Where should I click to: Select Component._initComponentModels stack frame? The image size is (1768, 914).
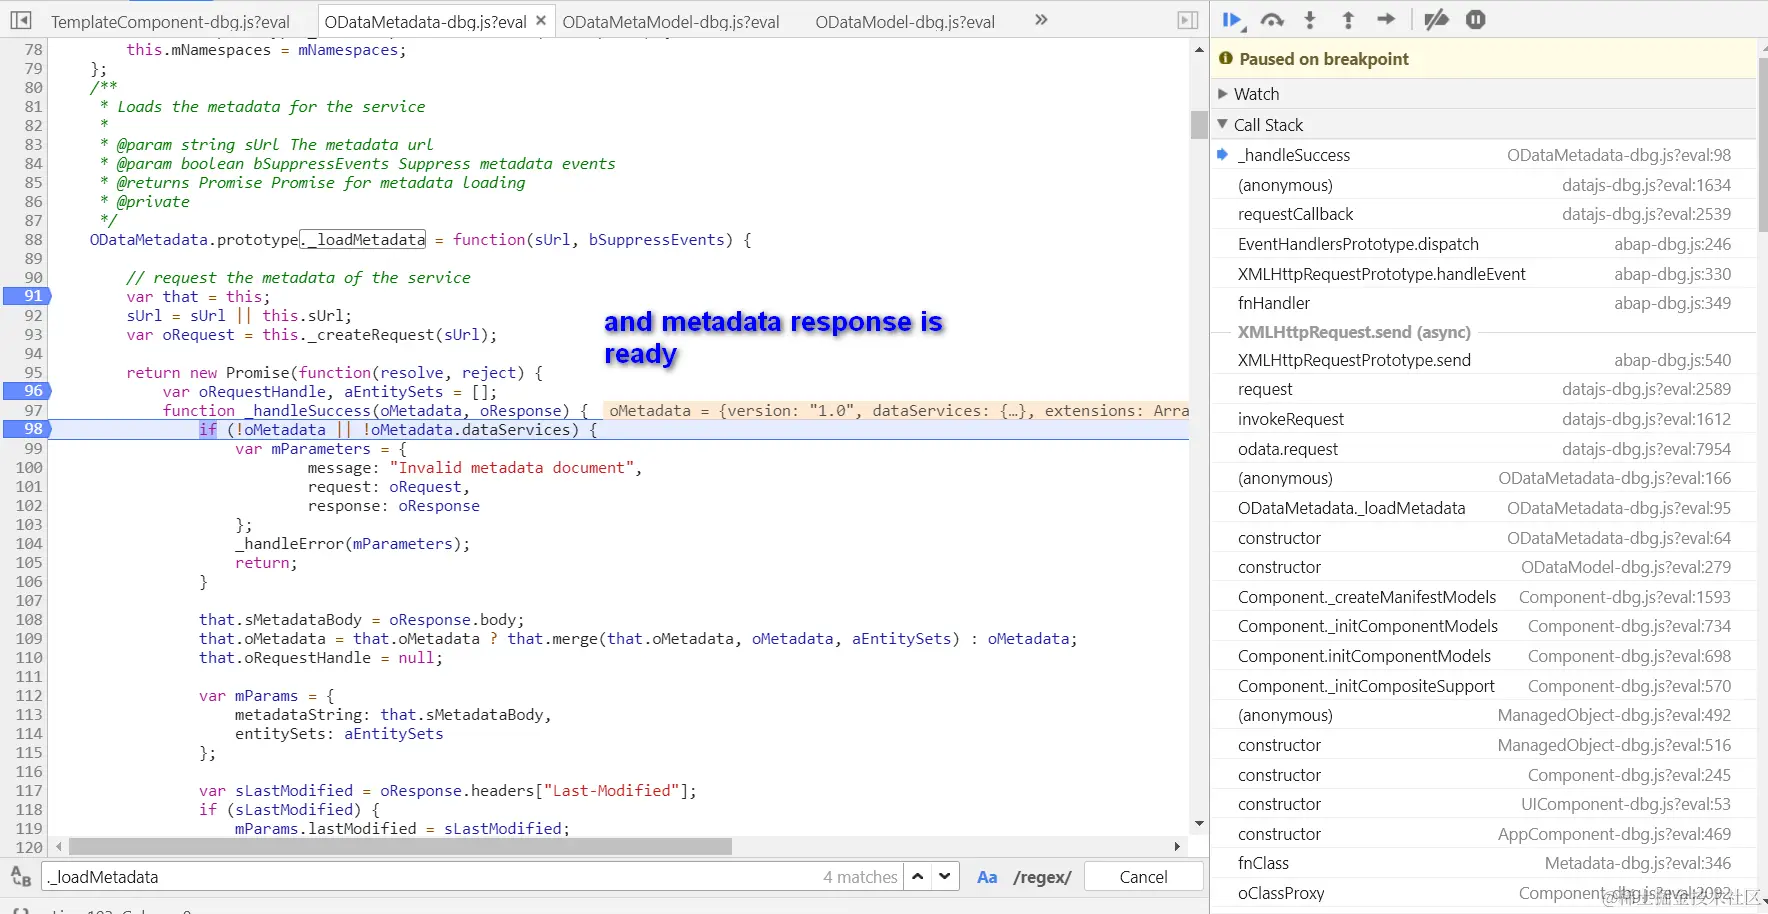[x=1484, y=626]
